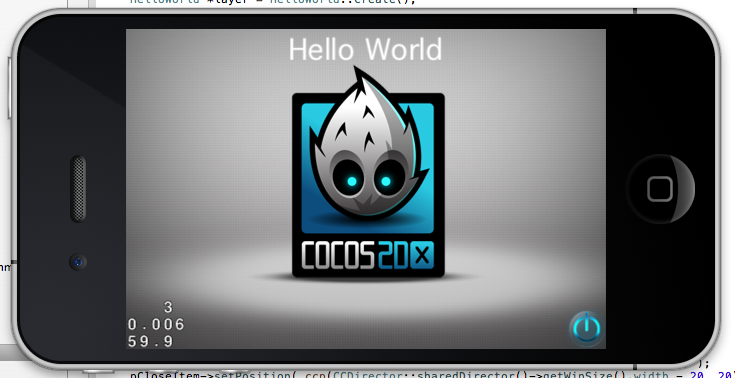Click the creature's right glowing eye
This screenshot has height=378, width=735.
pos(386,181)
